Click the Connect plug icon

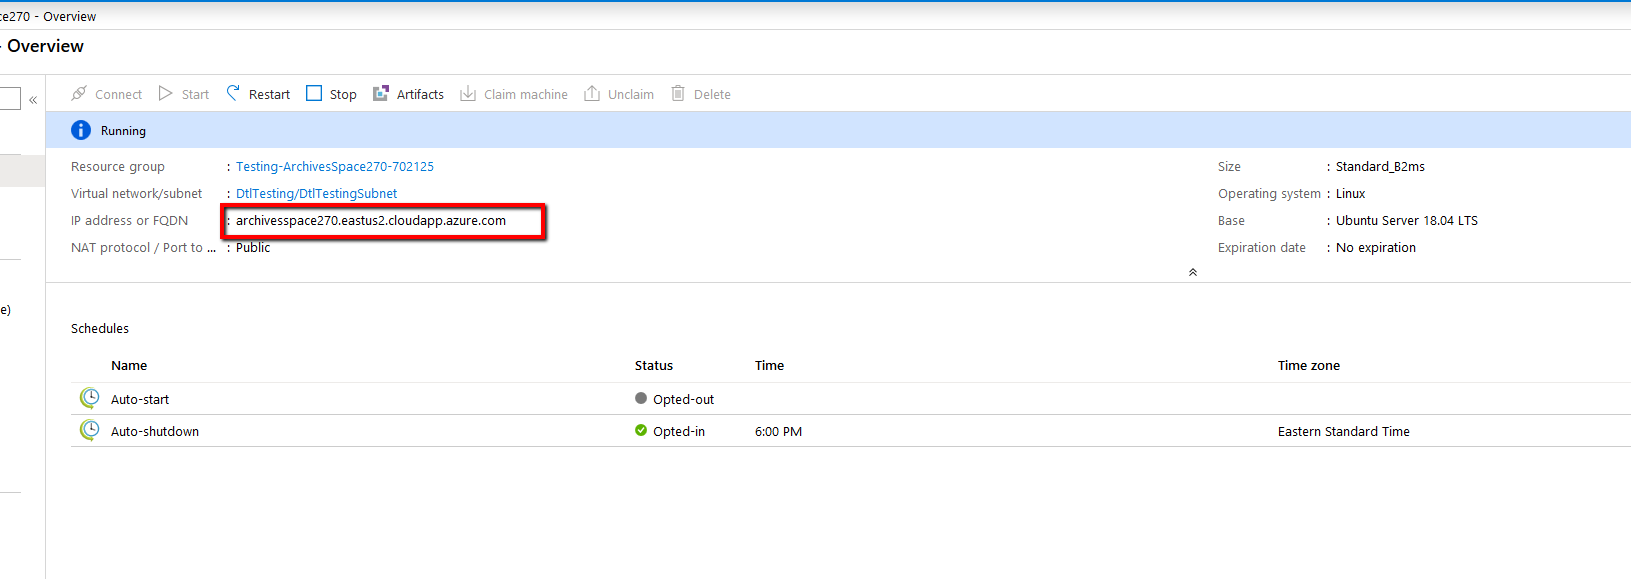point(79,94)
